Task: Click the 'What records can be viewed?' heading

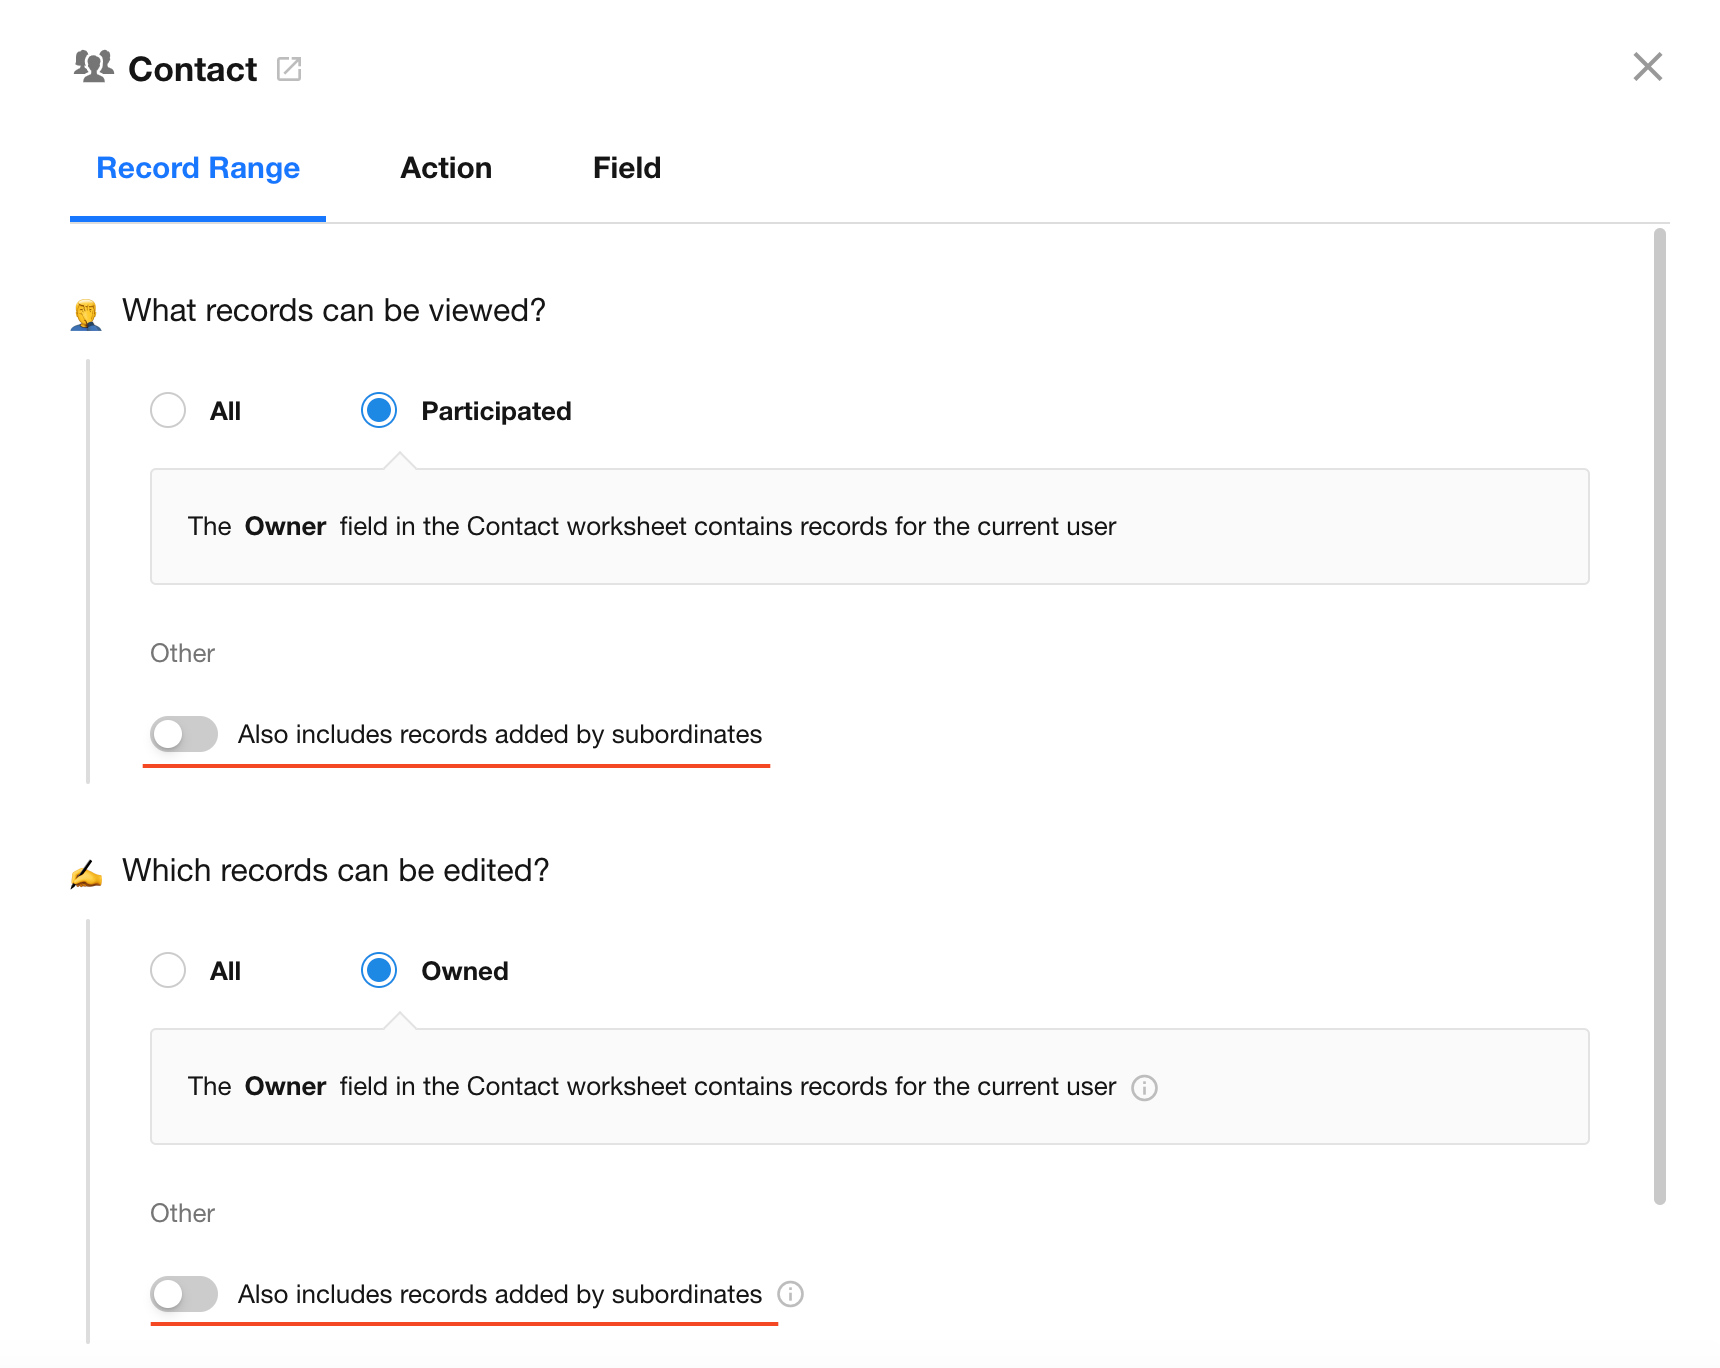Action: tap(334, 311)
